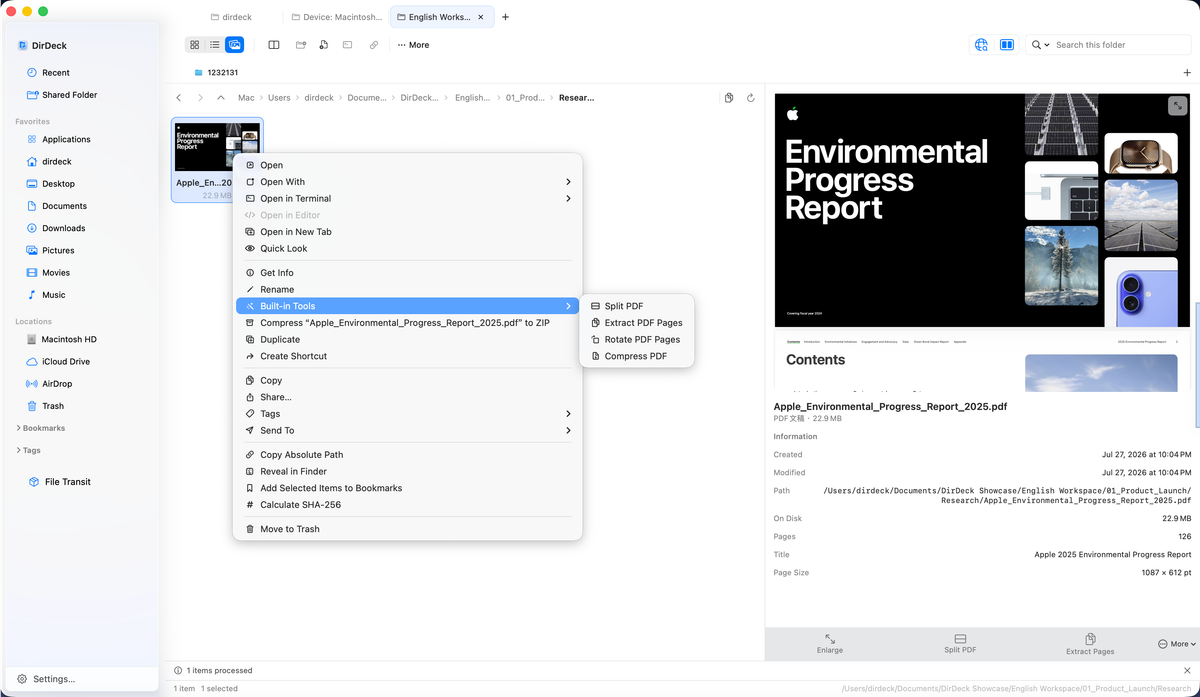Choose Rename in the context menu

click(x=407, y=289)
